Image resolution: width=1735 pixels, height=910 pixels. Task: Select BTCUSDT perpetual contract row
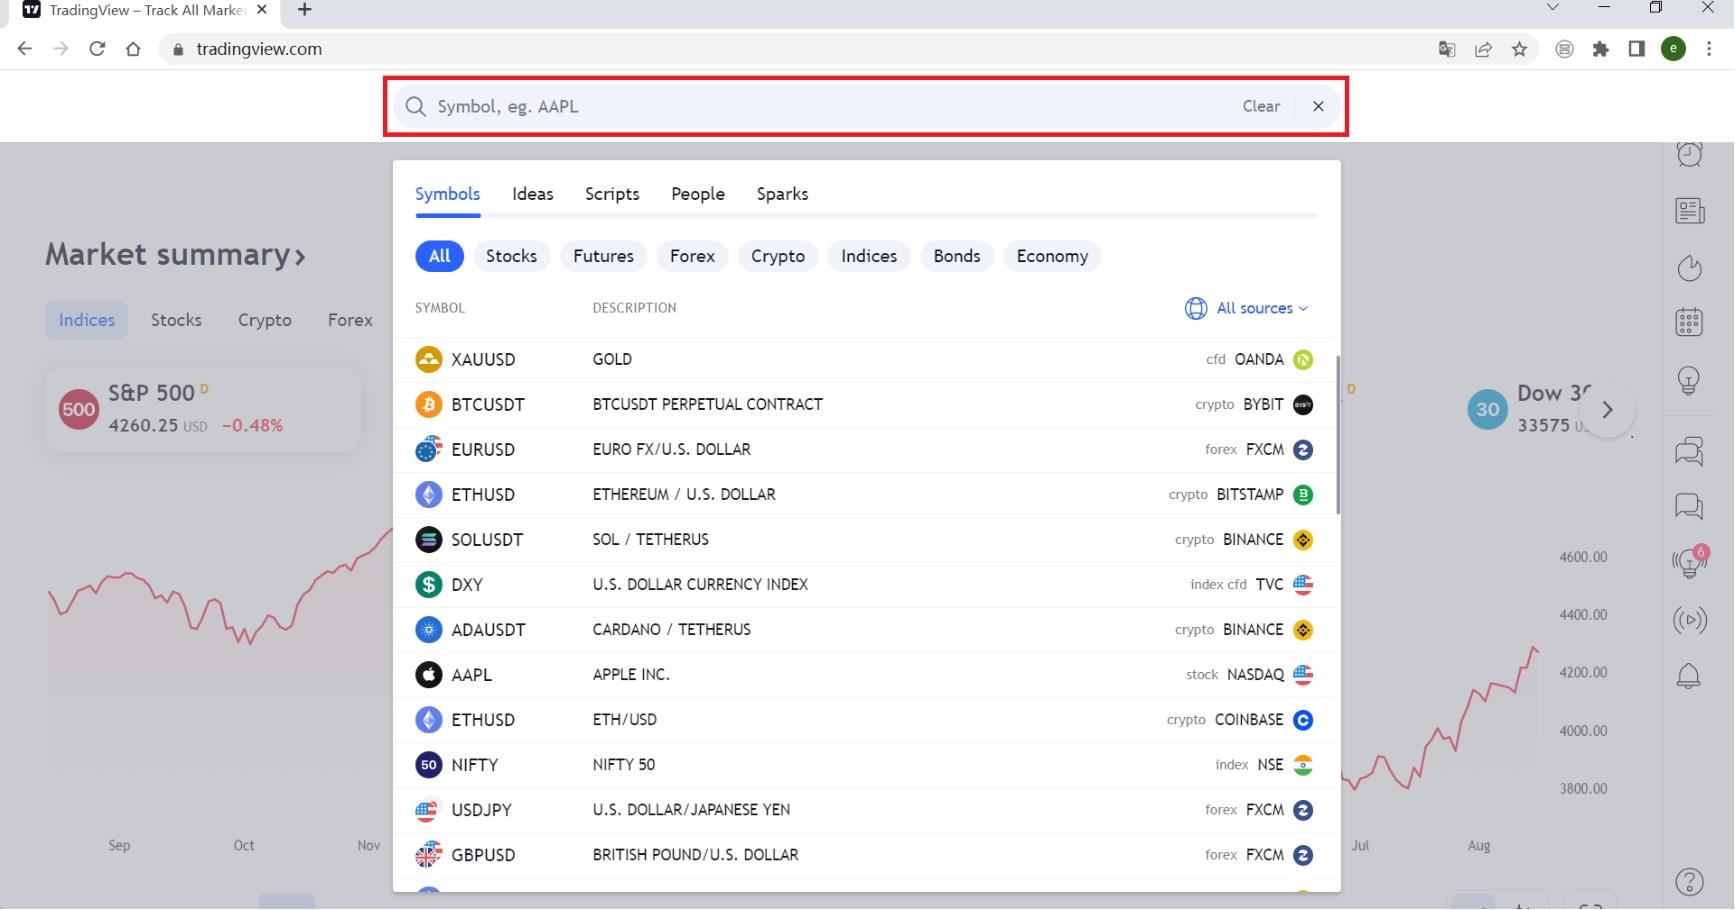point(864,404)
